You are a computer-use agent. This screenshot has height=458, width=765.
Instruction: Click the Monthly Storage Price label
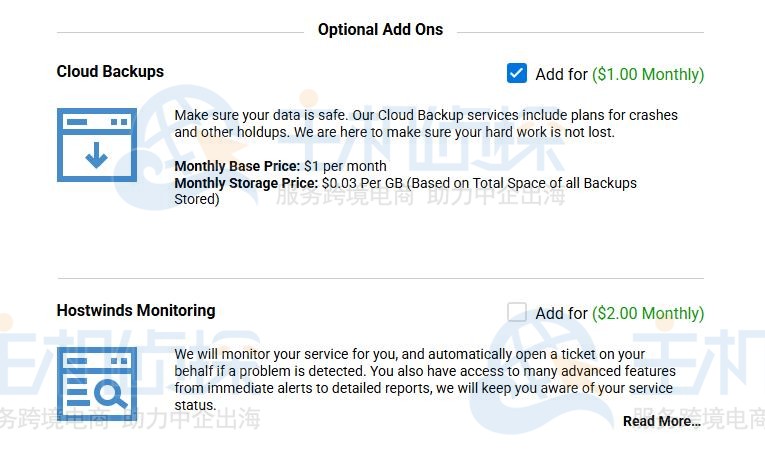tap(246, 183)
